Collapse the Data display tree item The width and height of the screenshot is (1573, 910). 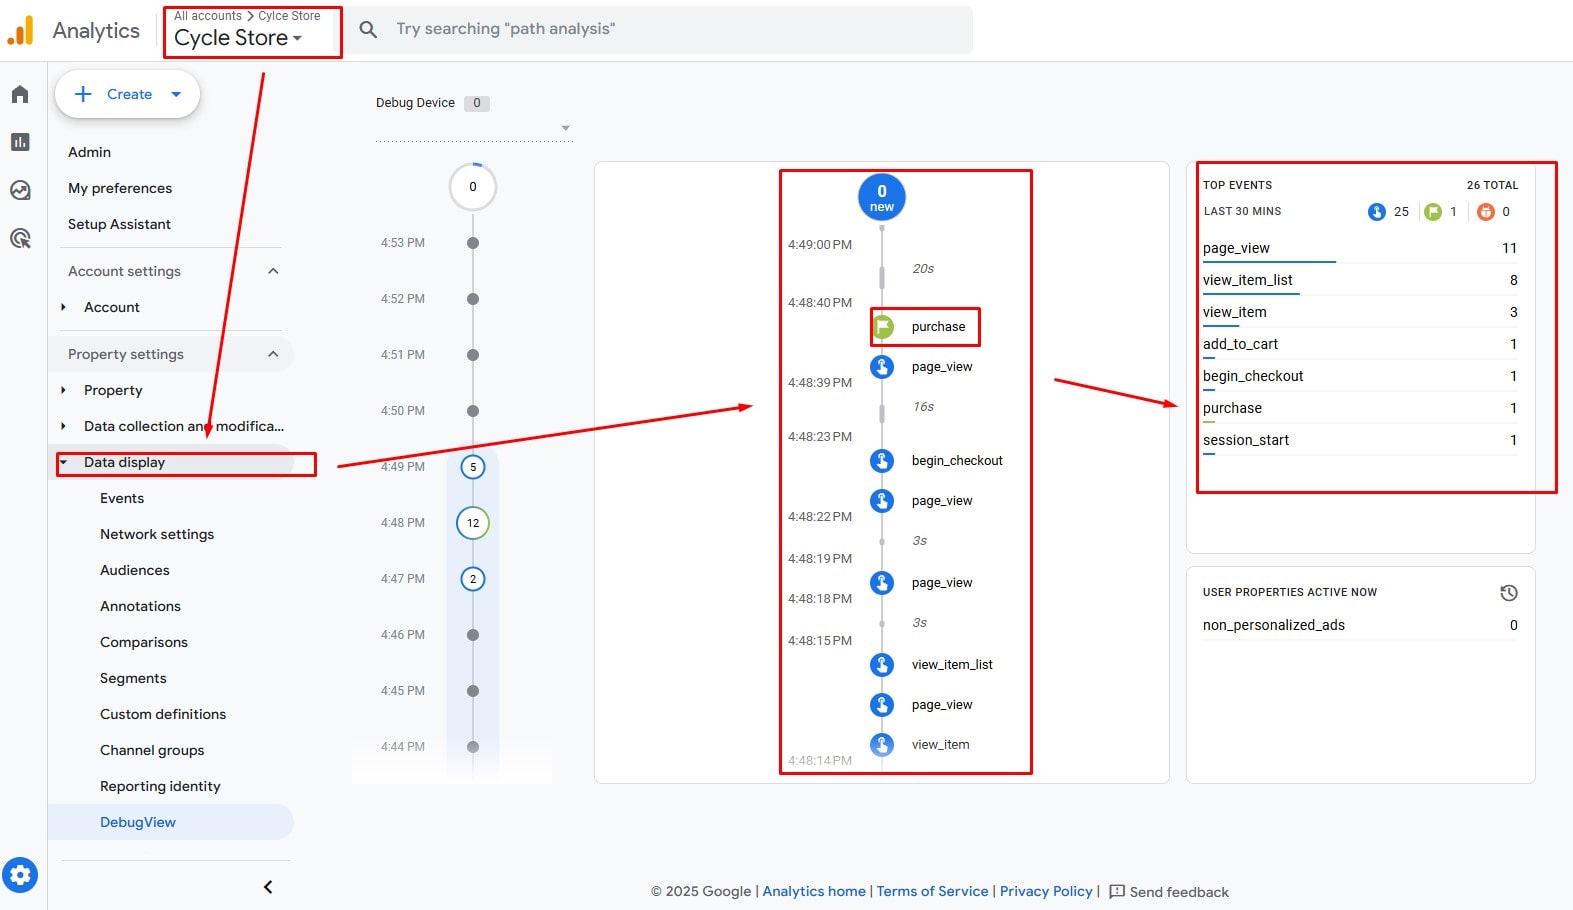64,462
